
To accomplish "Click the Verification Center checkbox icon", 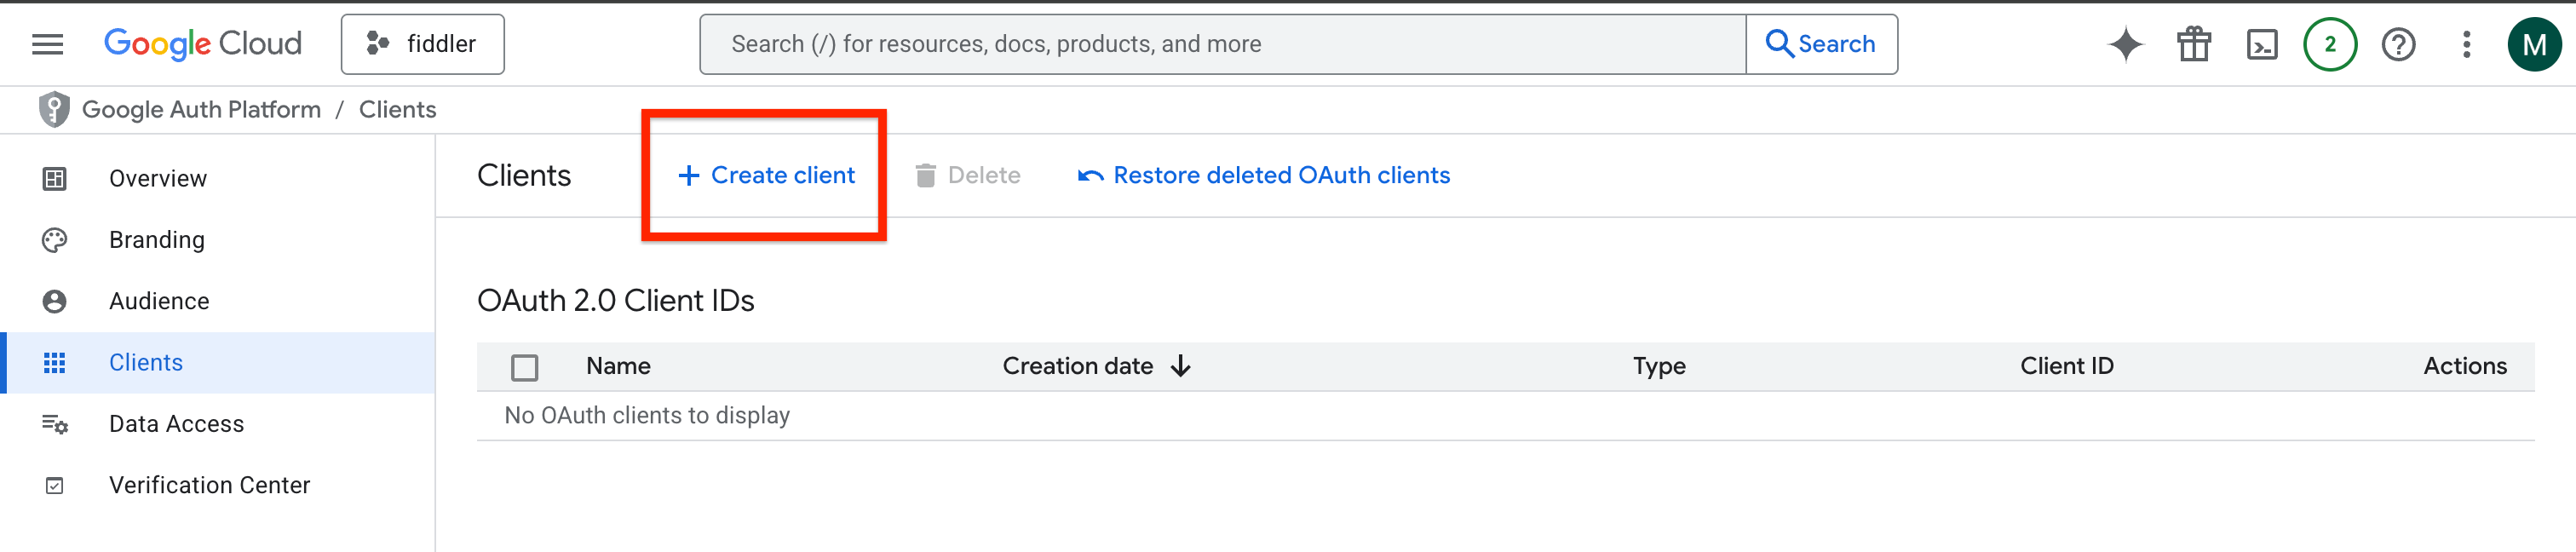I will (54, 485).
